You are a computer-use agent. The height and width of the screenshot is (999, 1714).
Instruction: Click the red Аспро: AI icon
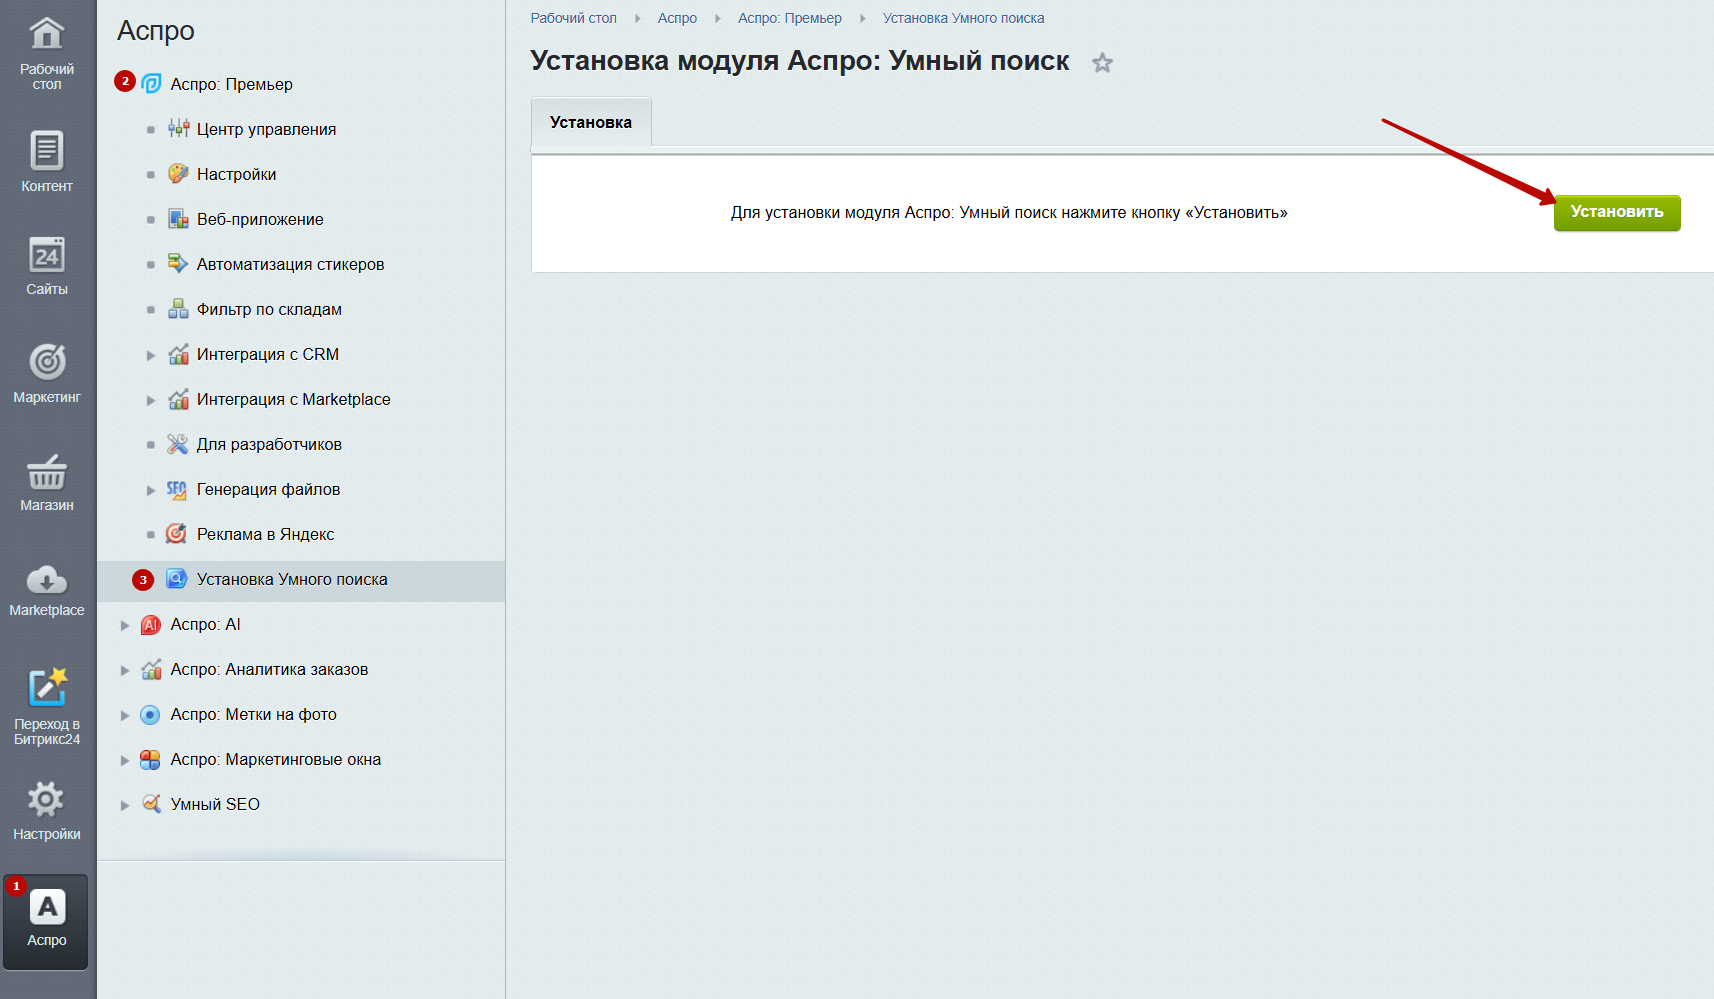[151, 625]
